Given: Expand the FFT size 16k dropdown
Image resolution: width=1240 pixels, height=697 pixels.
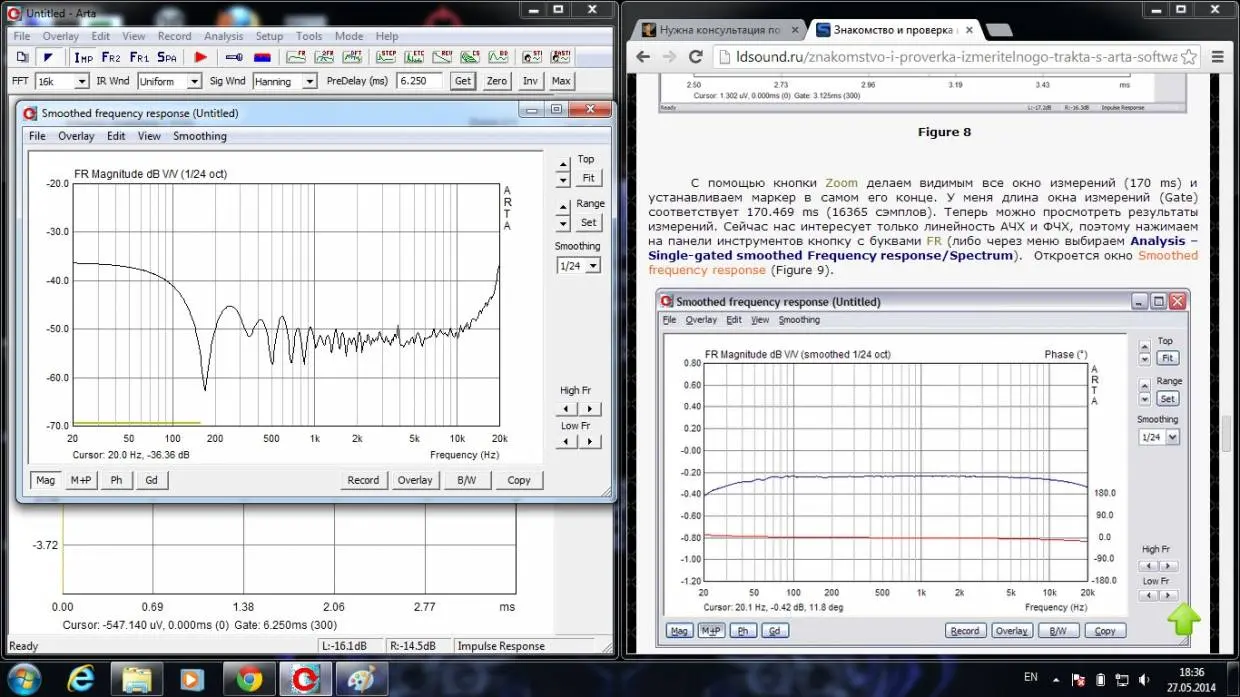Looking at the screenshot, I should pos(82,81).
